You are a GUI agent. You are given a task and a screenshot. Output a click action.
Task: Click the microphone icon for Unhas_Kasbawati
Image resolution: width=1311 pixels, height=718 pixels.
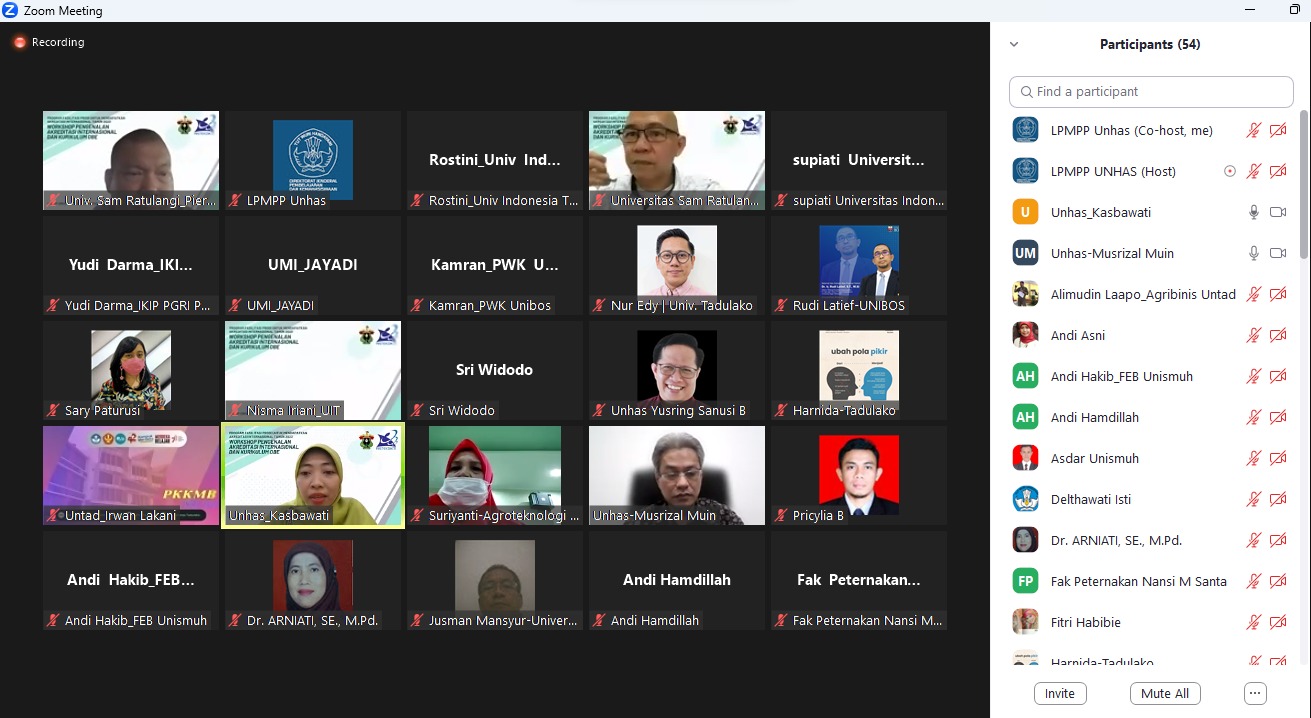click(x=1253, y=212)
